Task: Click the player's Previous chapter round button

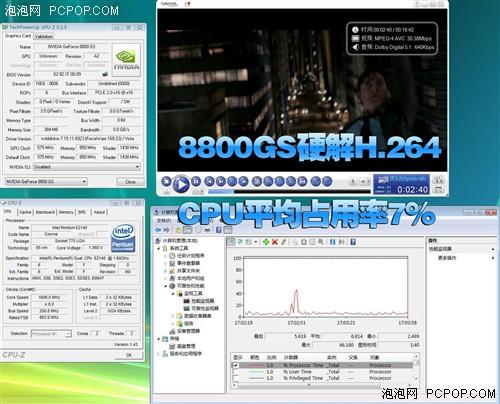Action: [209, 181]
